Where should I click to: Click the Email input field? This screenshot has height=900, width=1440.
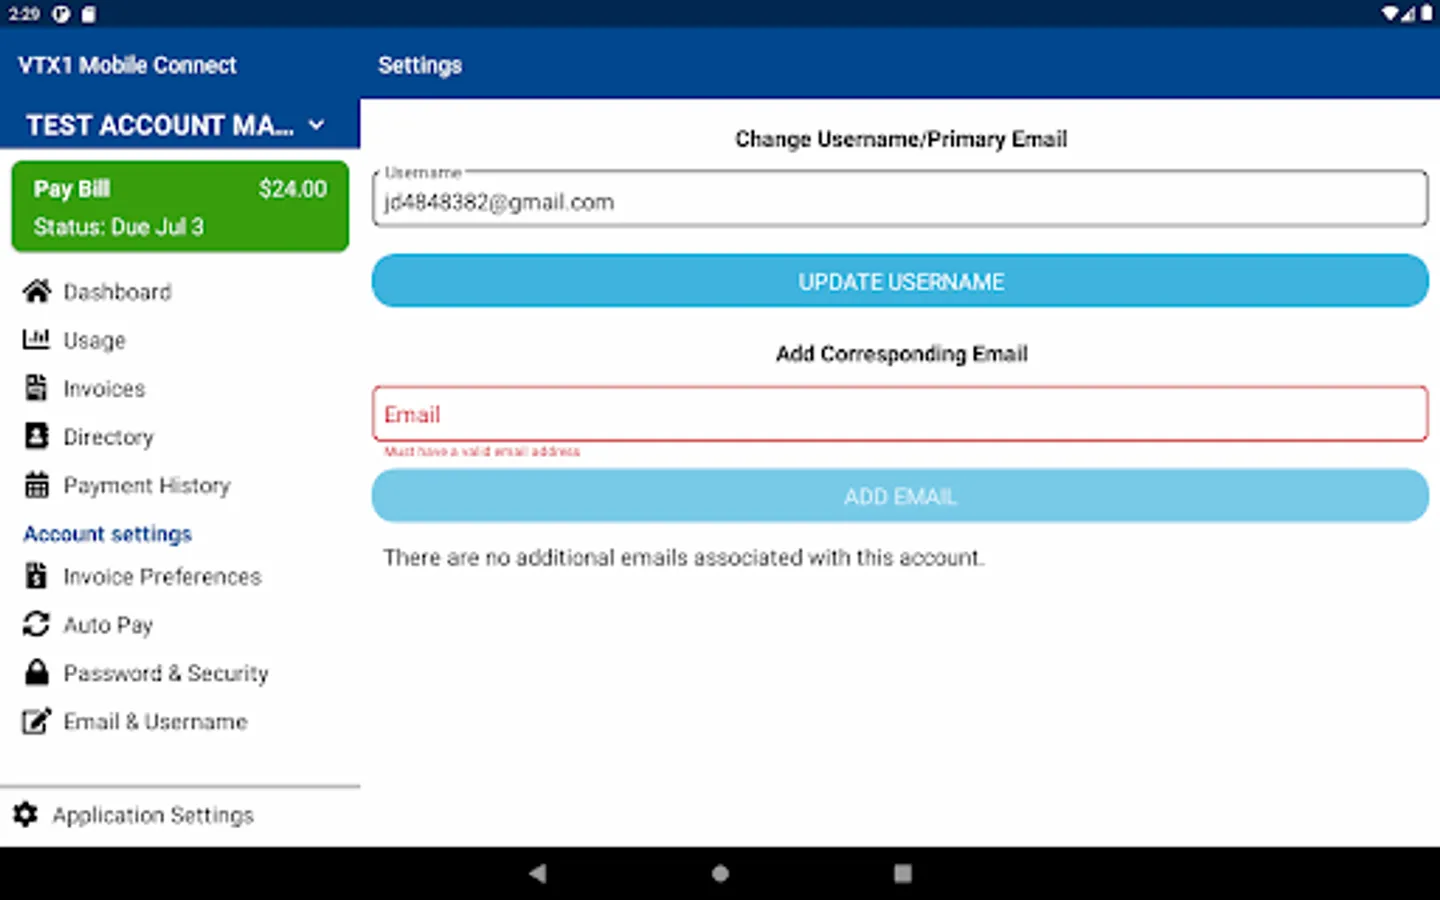900,413
